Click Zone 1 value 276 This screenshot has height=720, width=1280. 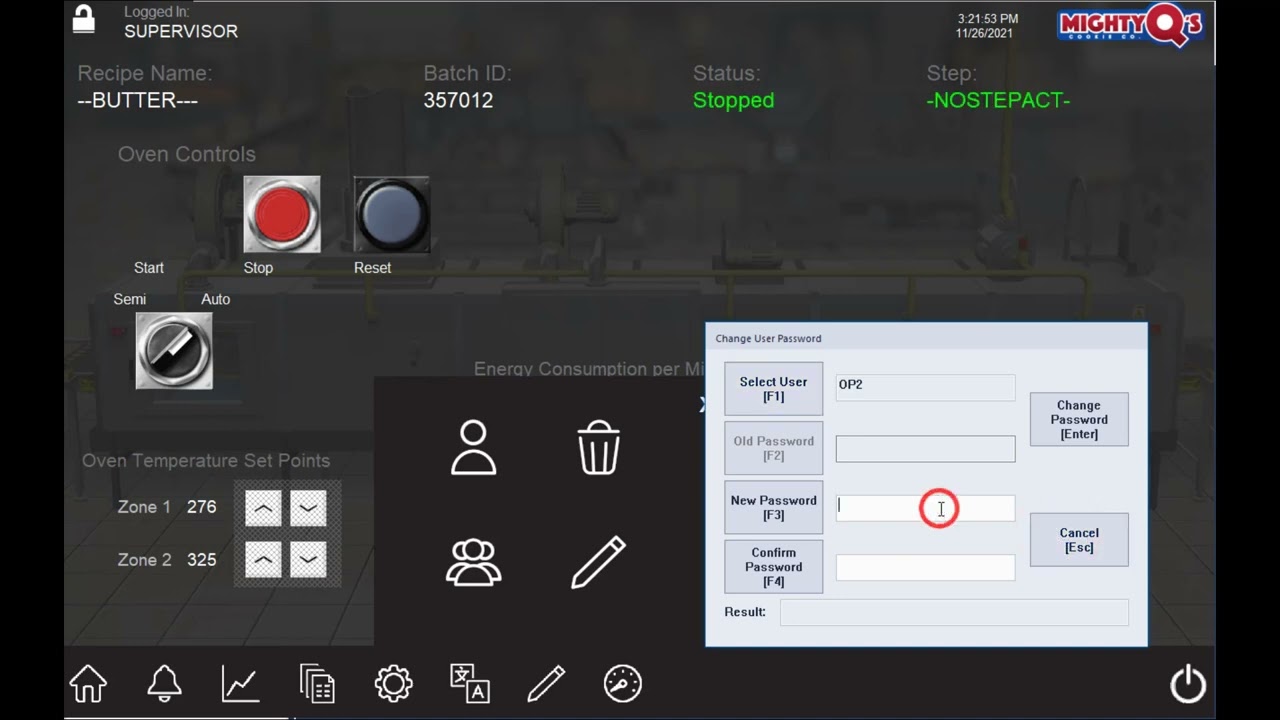[x=201, y=507]
